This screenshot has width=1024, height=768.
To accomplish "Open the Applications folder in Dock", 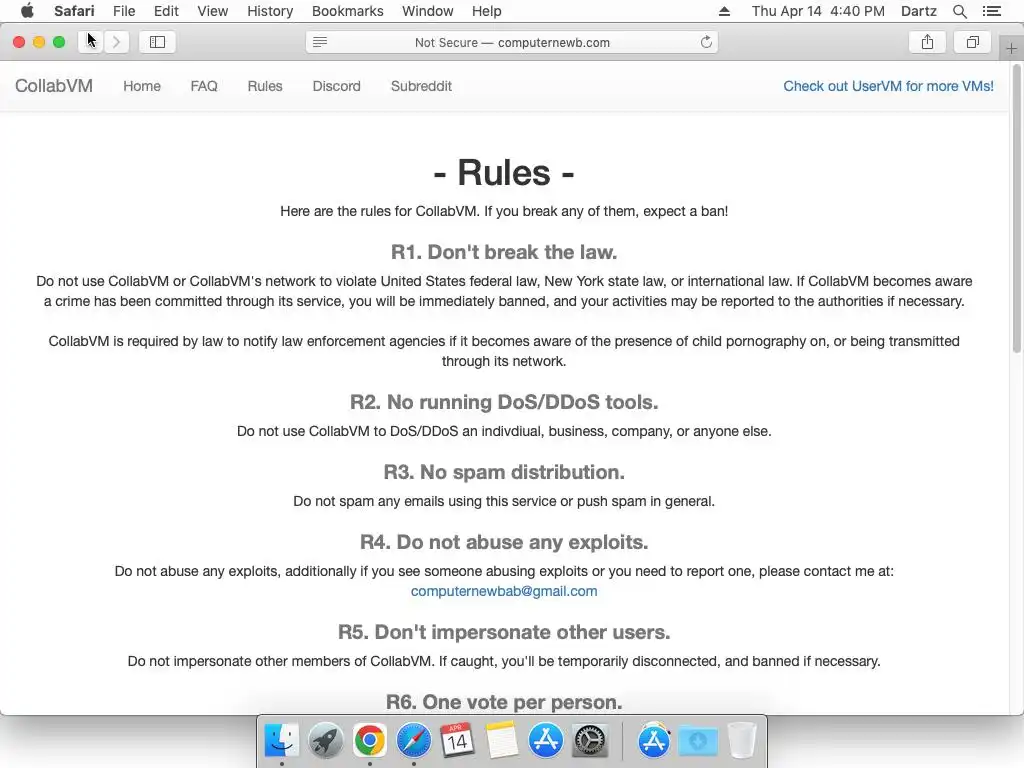I will tap(654, 741).
